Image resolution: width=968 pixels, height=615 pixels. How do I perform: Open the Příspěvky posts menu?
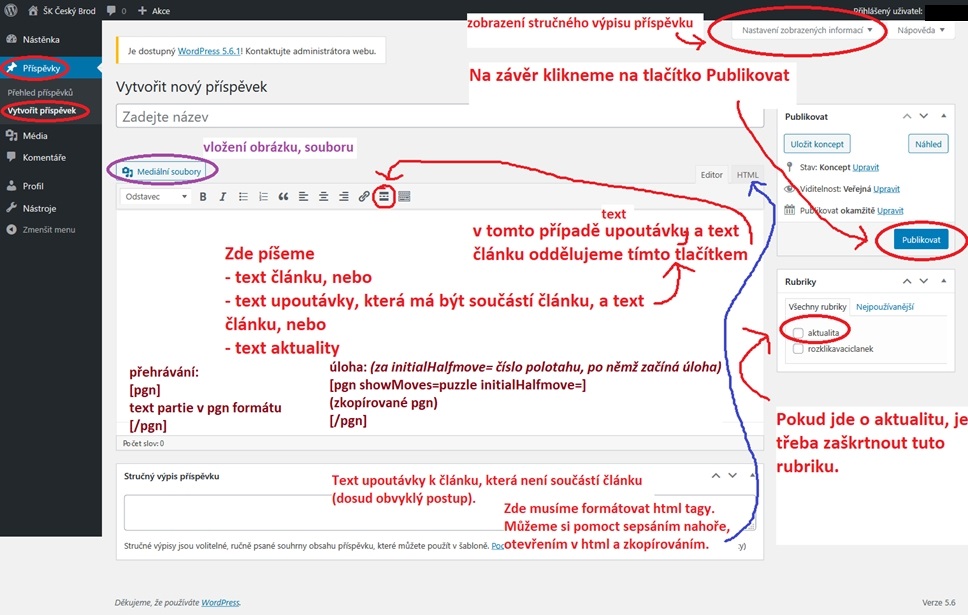51,68
